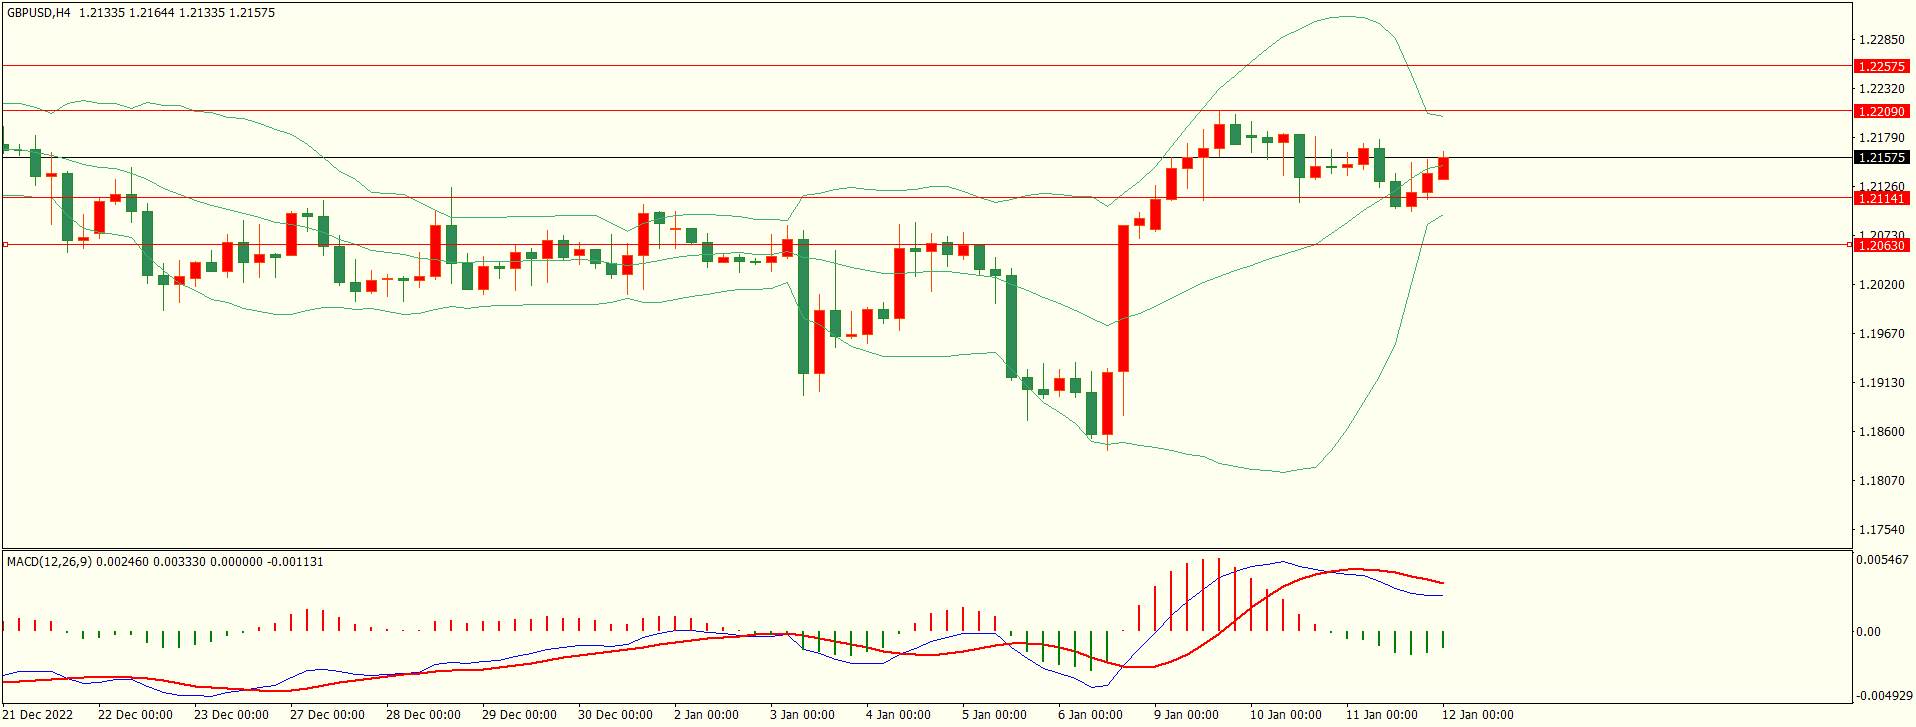
Task: Click the 12 Jan 00:00 date label
Action: (1477, 714)
